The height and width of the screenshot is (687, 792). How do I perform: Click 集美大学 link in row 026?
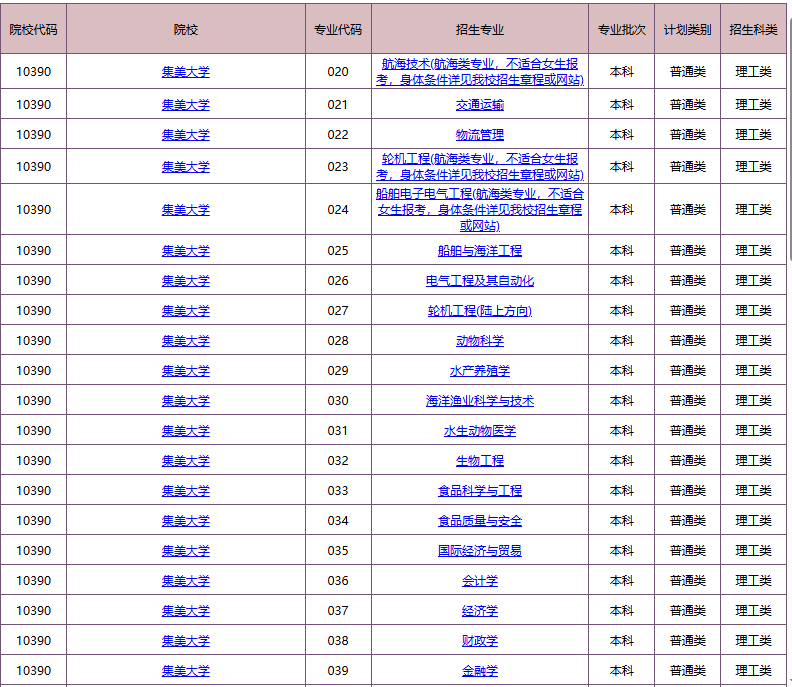click(x=185, y=280)
